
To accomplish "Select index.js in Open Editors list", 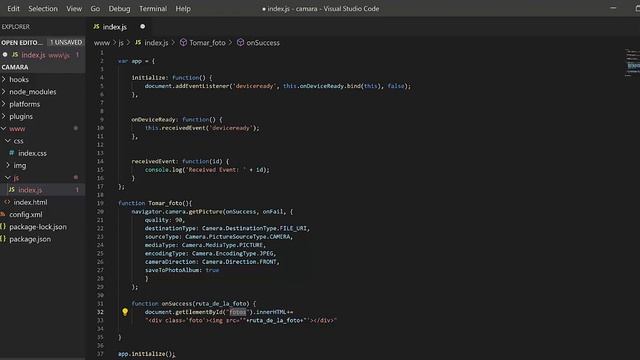I will tap(42, 55).
